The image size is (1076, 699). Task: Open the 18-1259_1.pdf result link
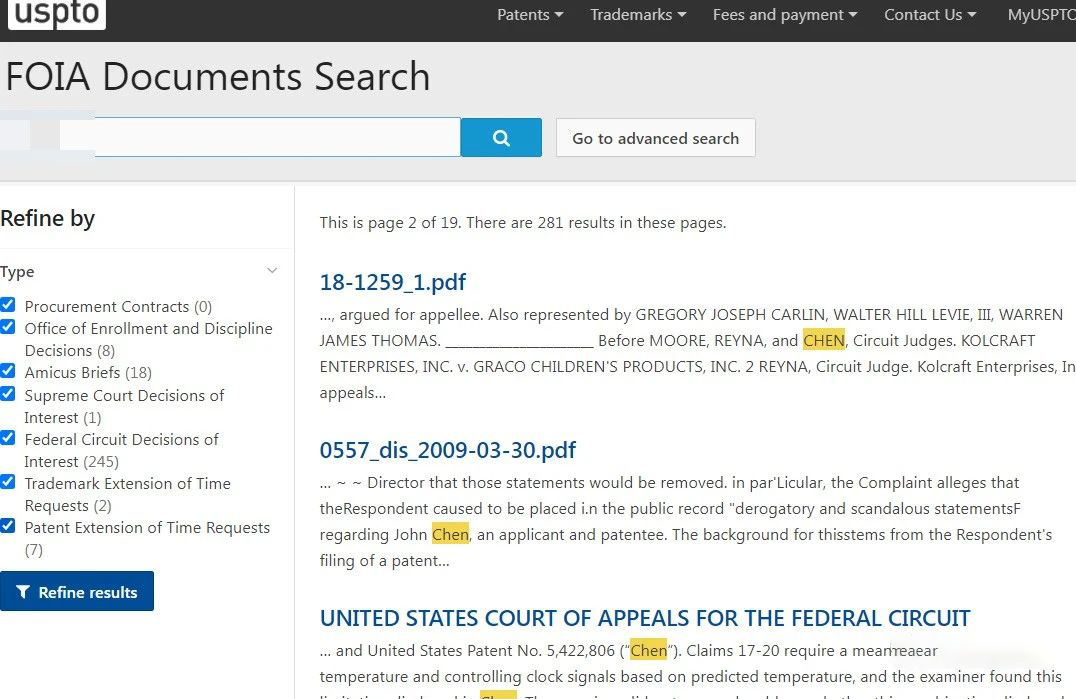[x=393, y=282]
